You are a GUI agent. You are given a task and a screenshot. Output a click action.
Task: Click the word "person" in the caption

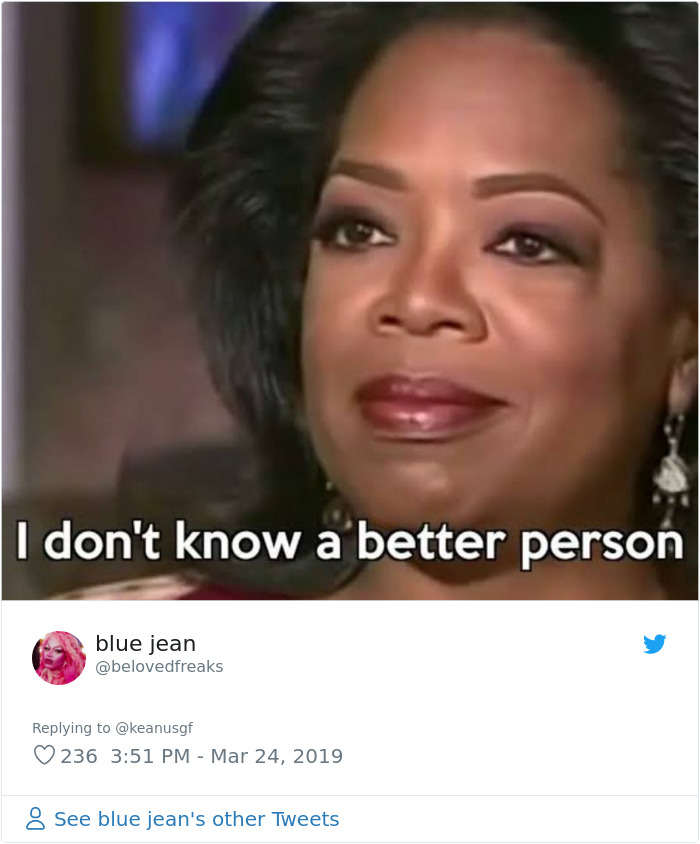[602, 544]
